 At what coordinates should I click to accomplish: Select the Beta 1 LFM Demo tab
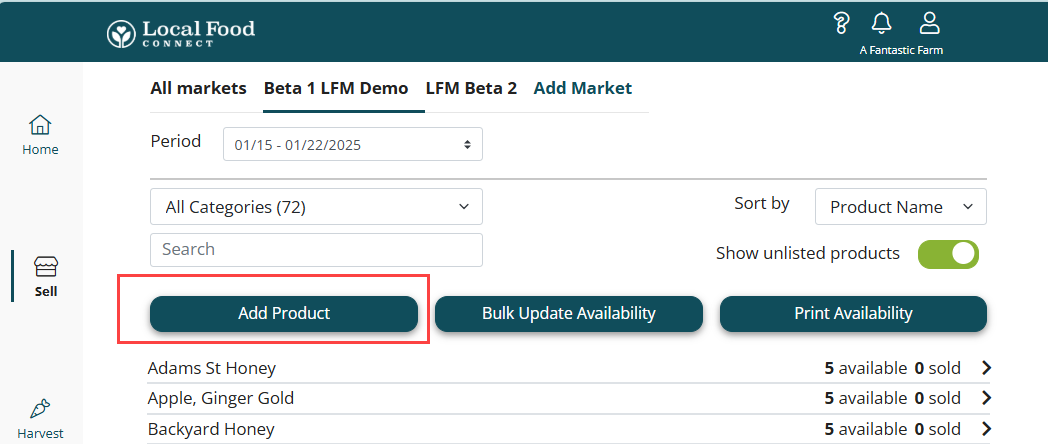click(336, 88)
